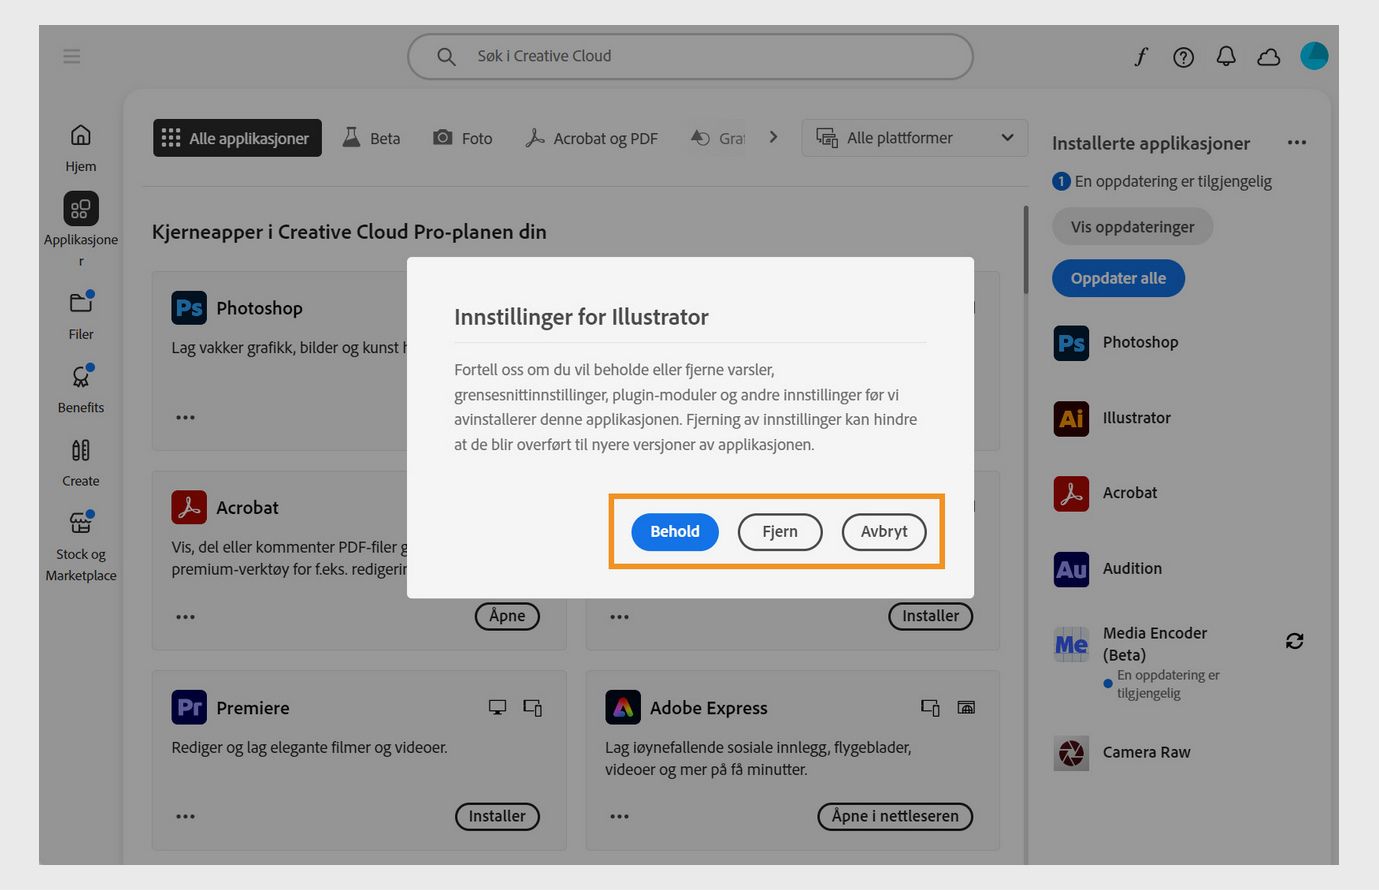Click the Kjerneapper i Creative Cloud Pro-planen heading

tap(349, 231)
